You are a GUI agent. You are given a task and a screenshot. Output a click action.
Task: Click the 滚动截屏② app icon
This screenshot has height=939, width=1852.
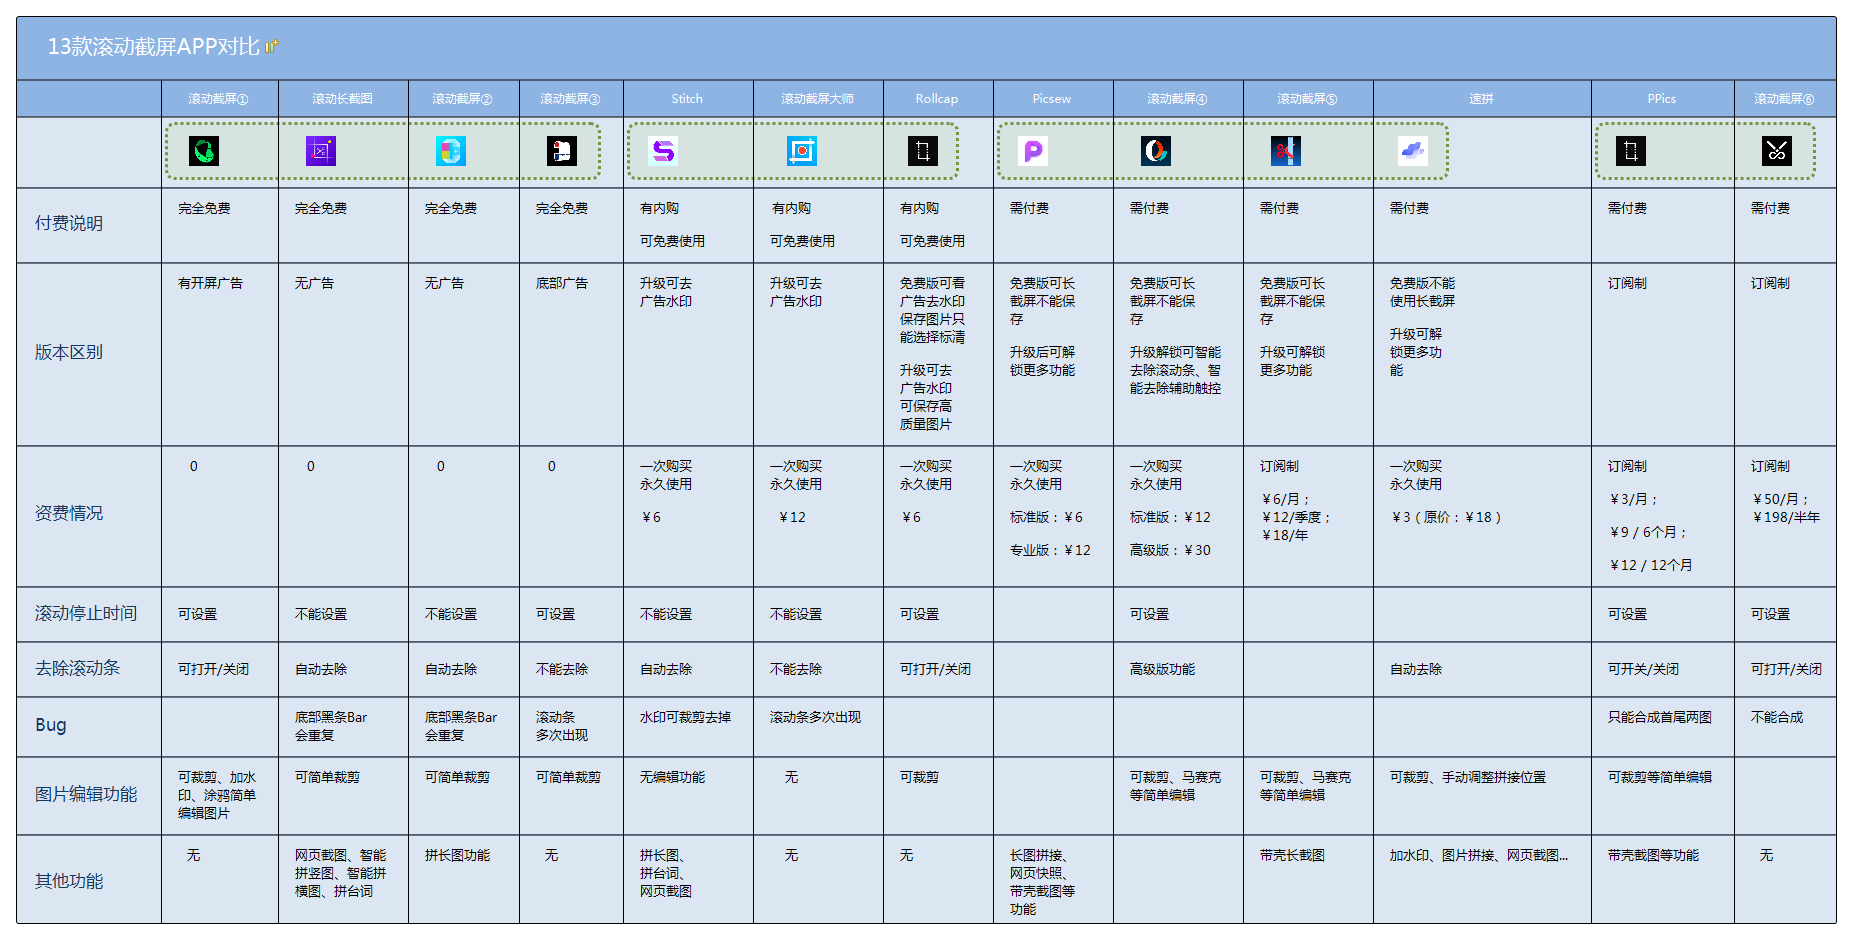point(451,151)
